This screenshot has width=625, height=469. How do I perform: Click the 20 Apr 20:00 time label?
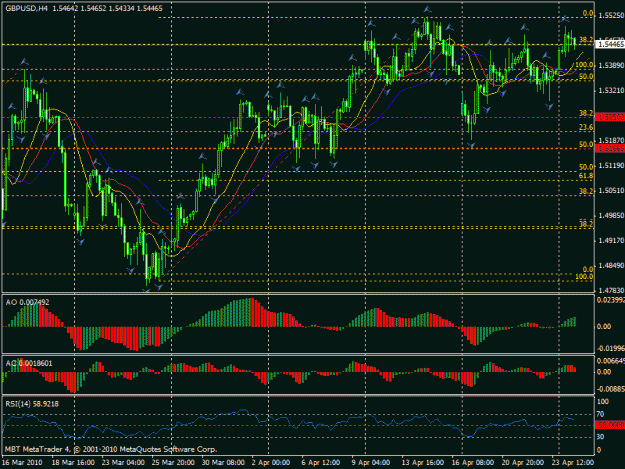[x=522, y=463]
